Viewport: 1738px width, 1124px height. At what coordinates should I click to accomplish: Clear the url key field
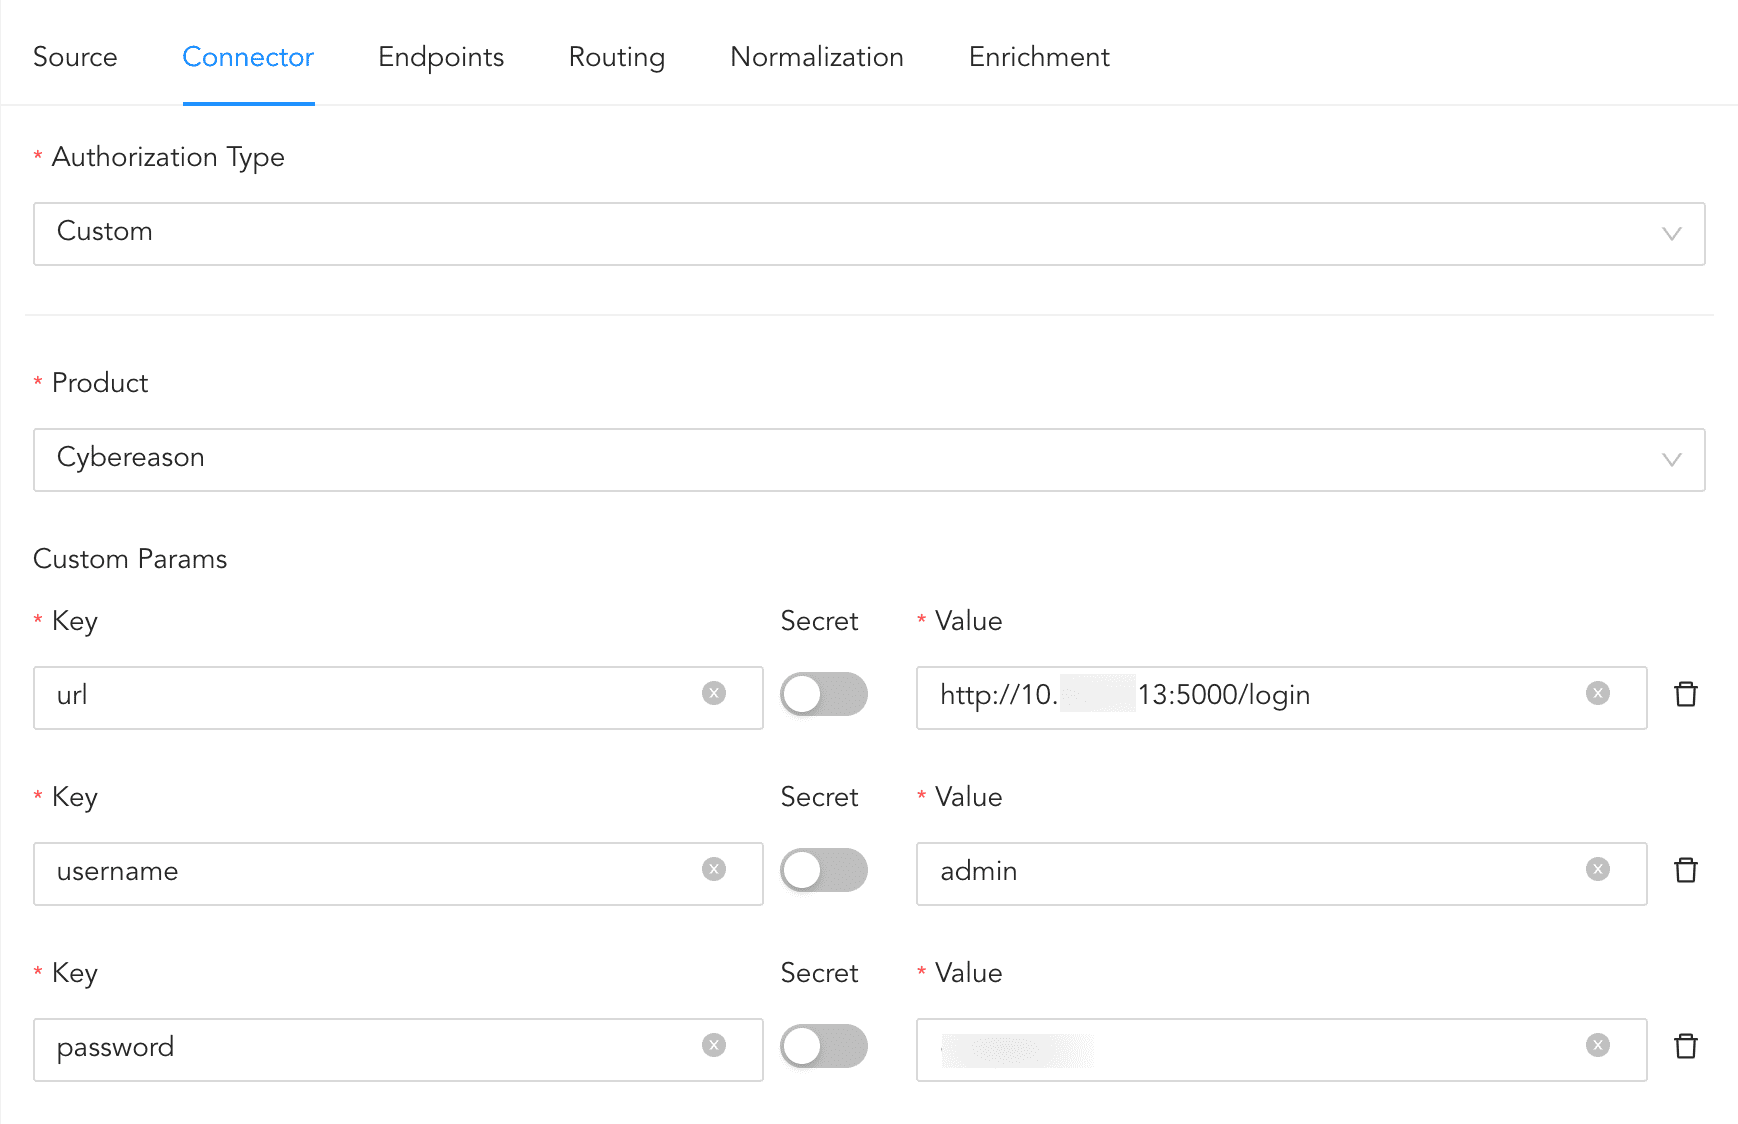[x=713, y=694]
